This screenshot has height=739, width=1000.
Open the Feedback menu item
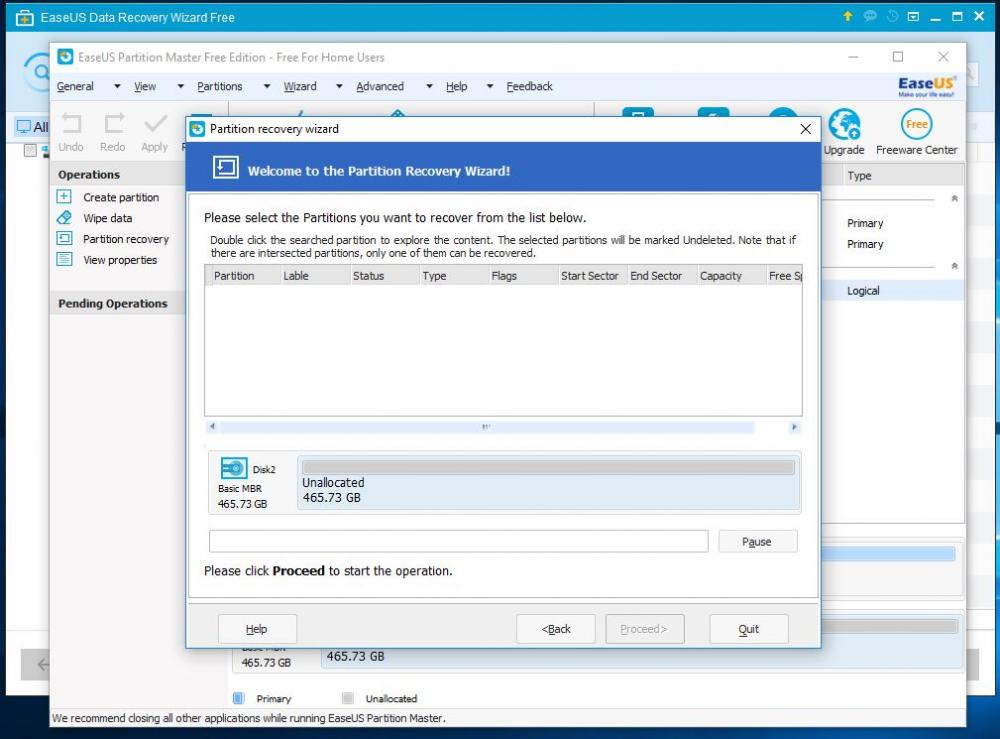click(529, 86)
